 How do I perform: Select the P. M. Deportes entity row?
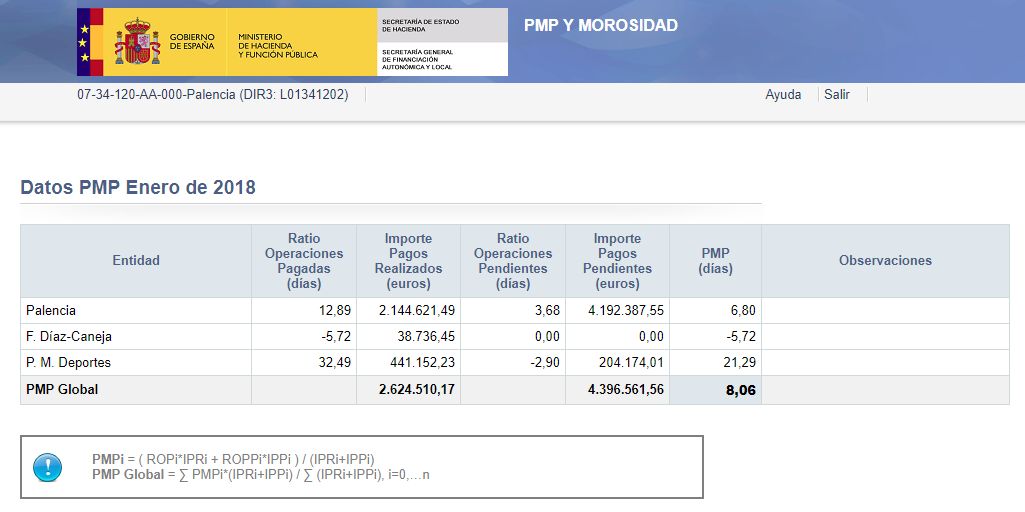click(x=68, y=363)
